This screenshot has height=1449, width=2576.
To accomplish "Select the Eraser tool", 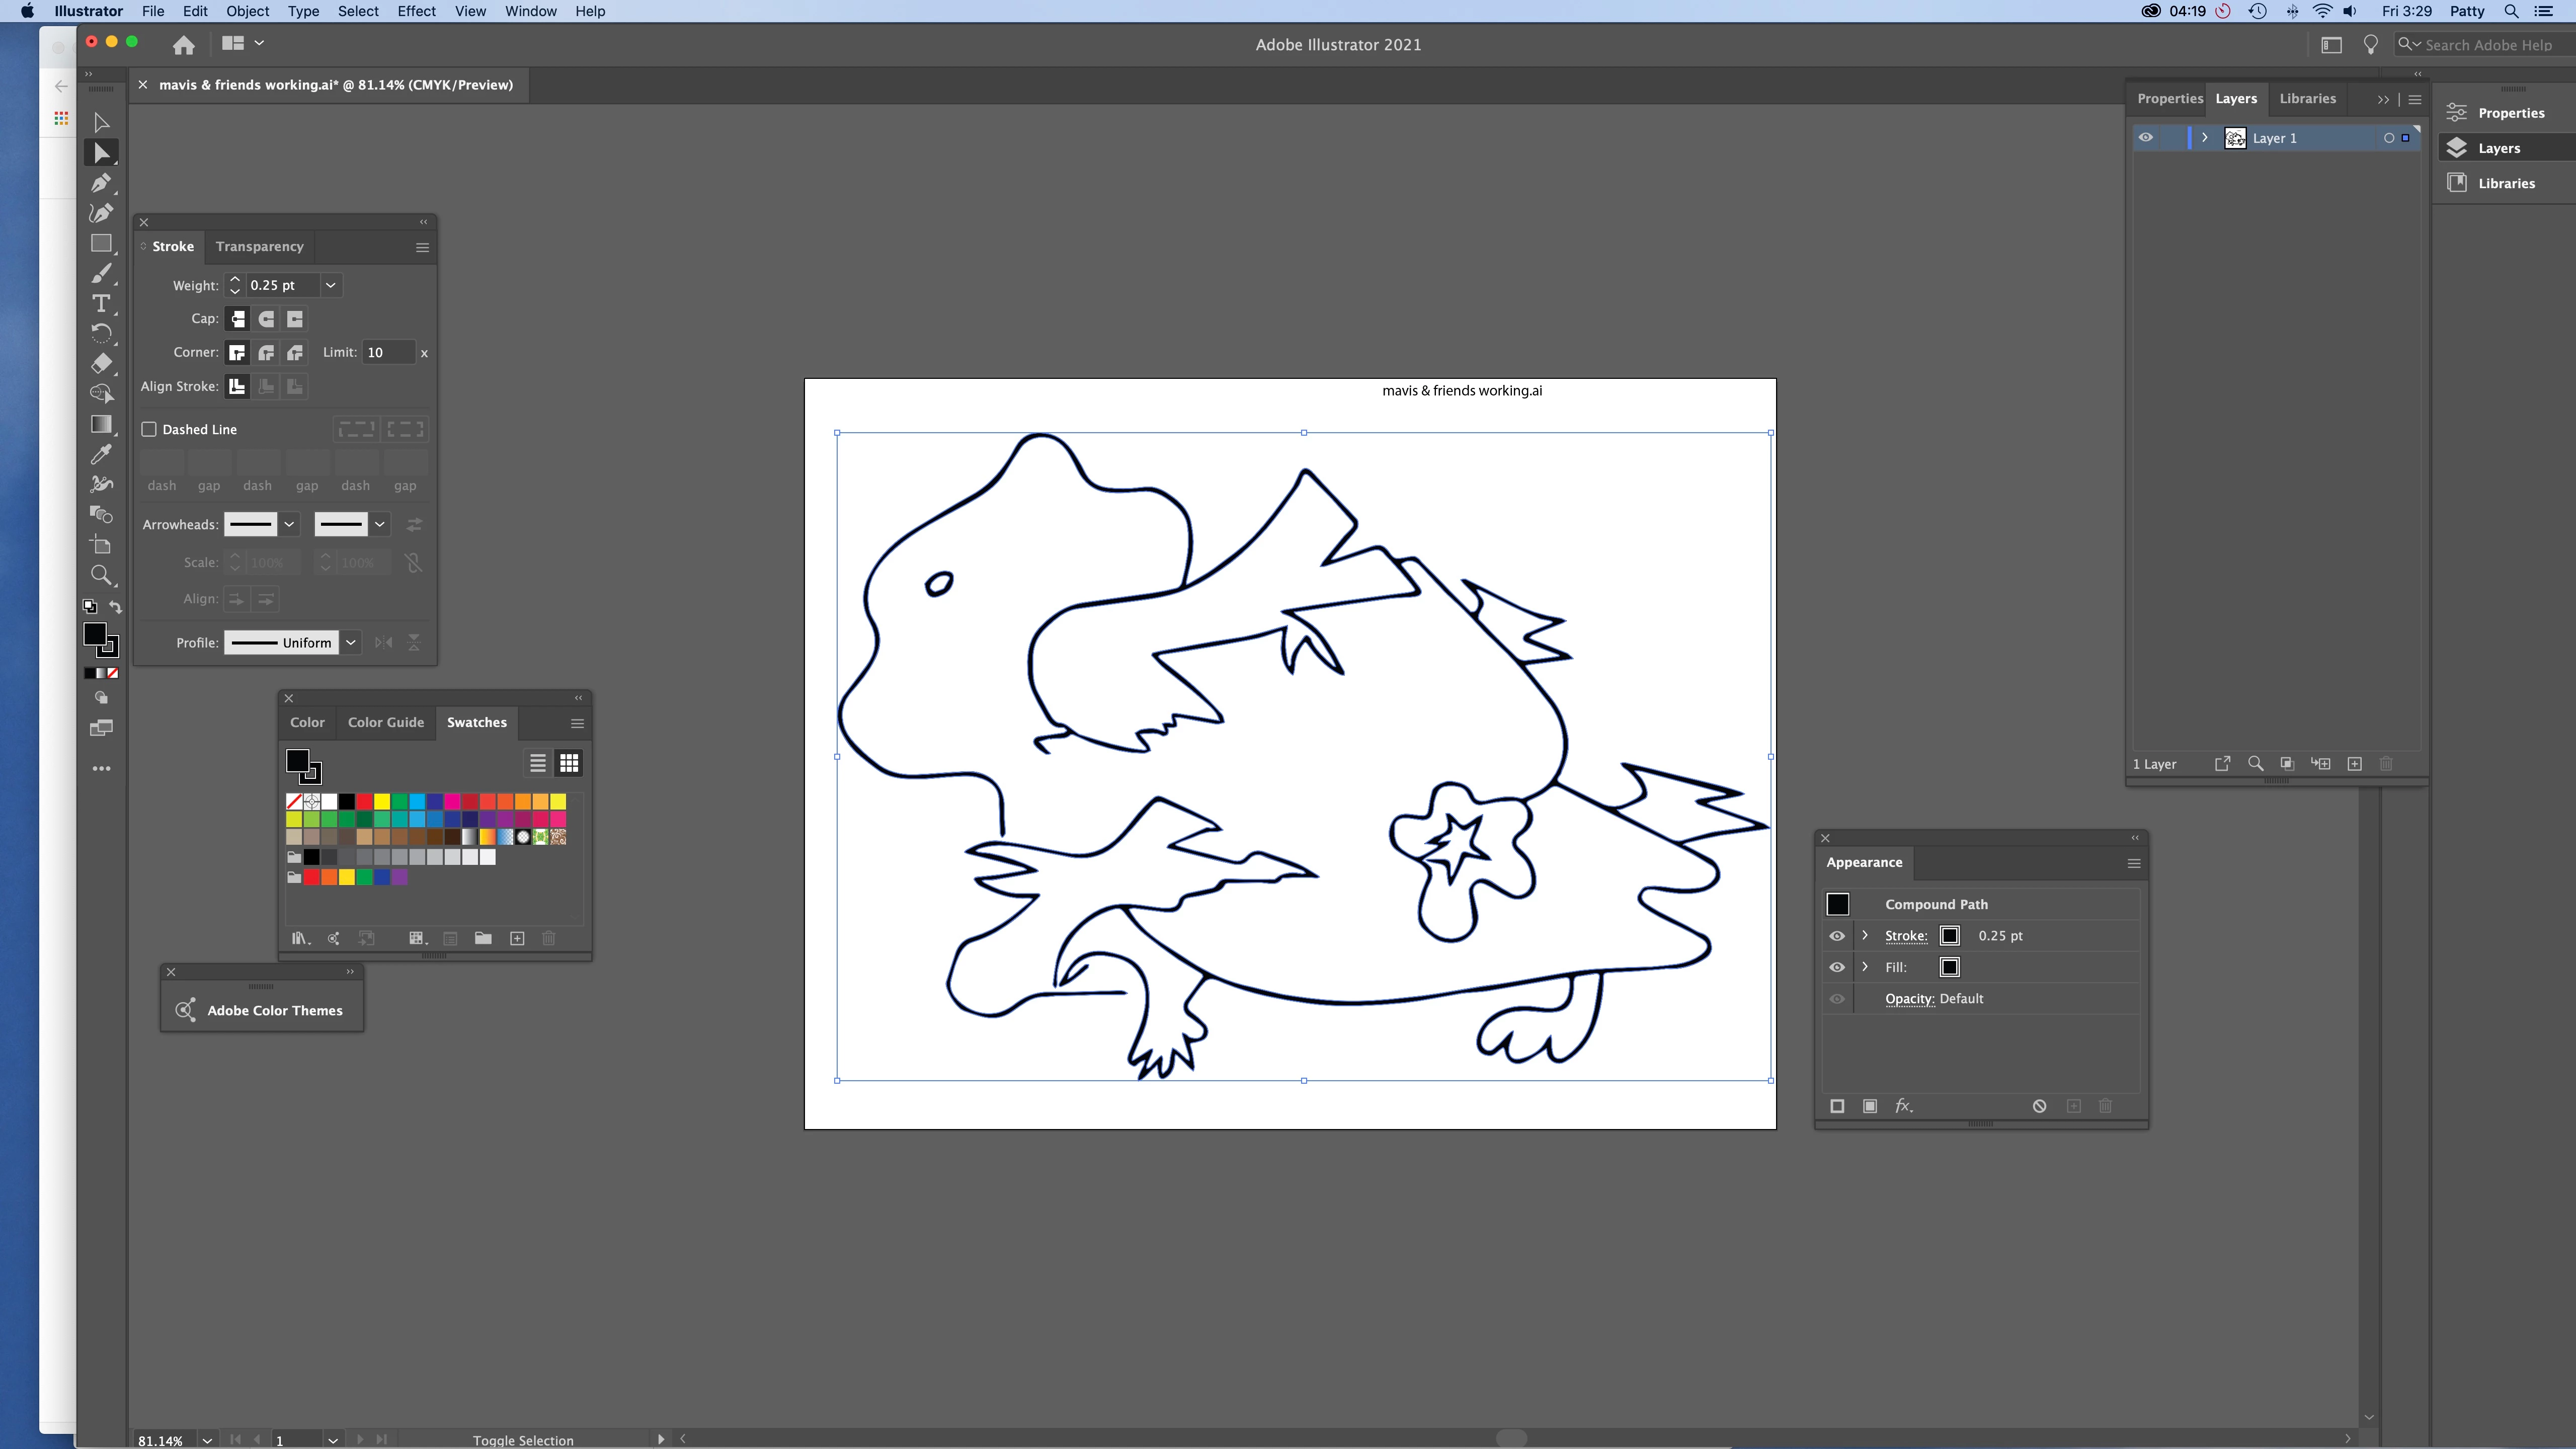I will point(101,363).
